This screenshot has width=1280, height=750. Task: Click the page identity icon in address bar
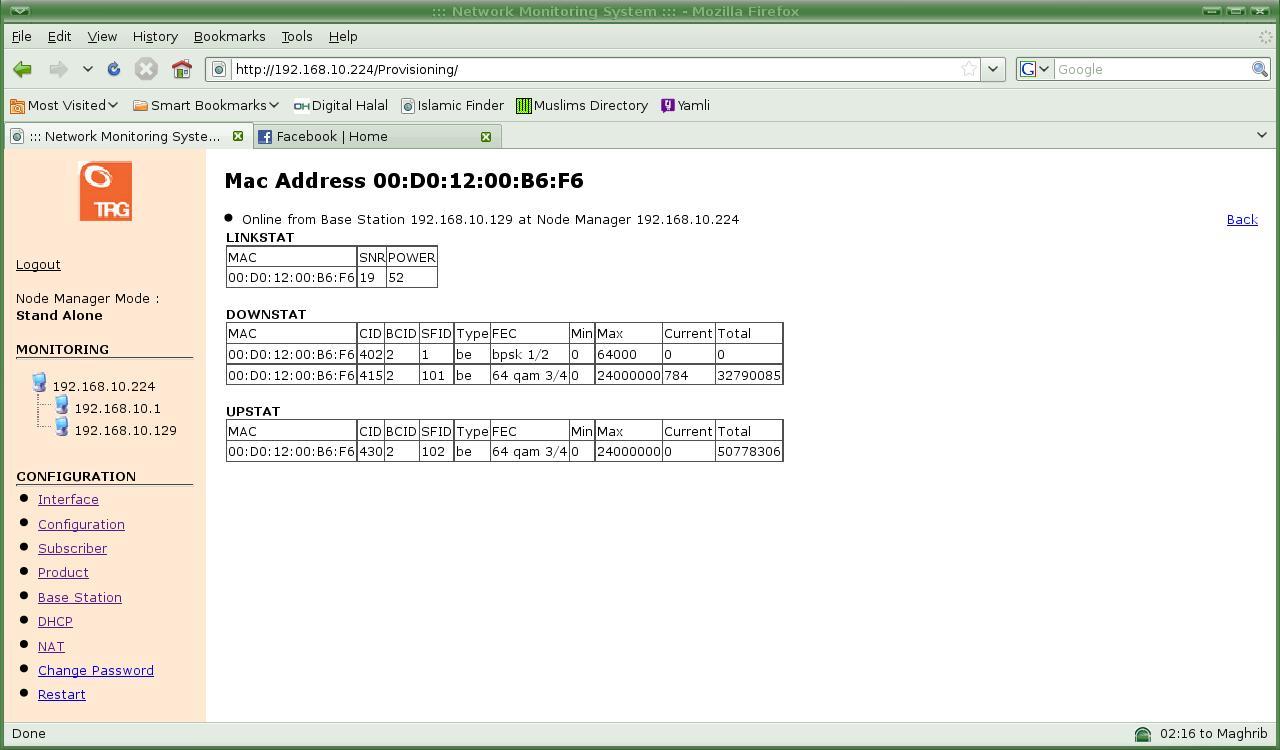pos(219,69)
